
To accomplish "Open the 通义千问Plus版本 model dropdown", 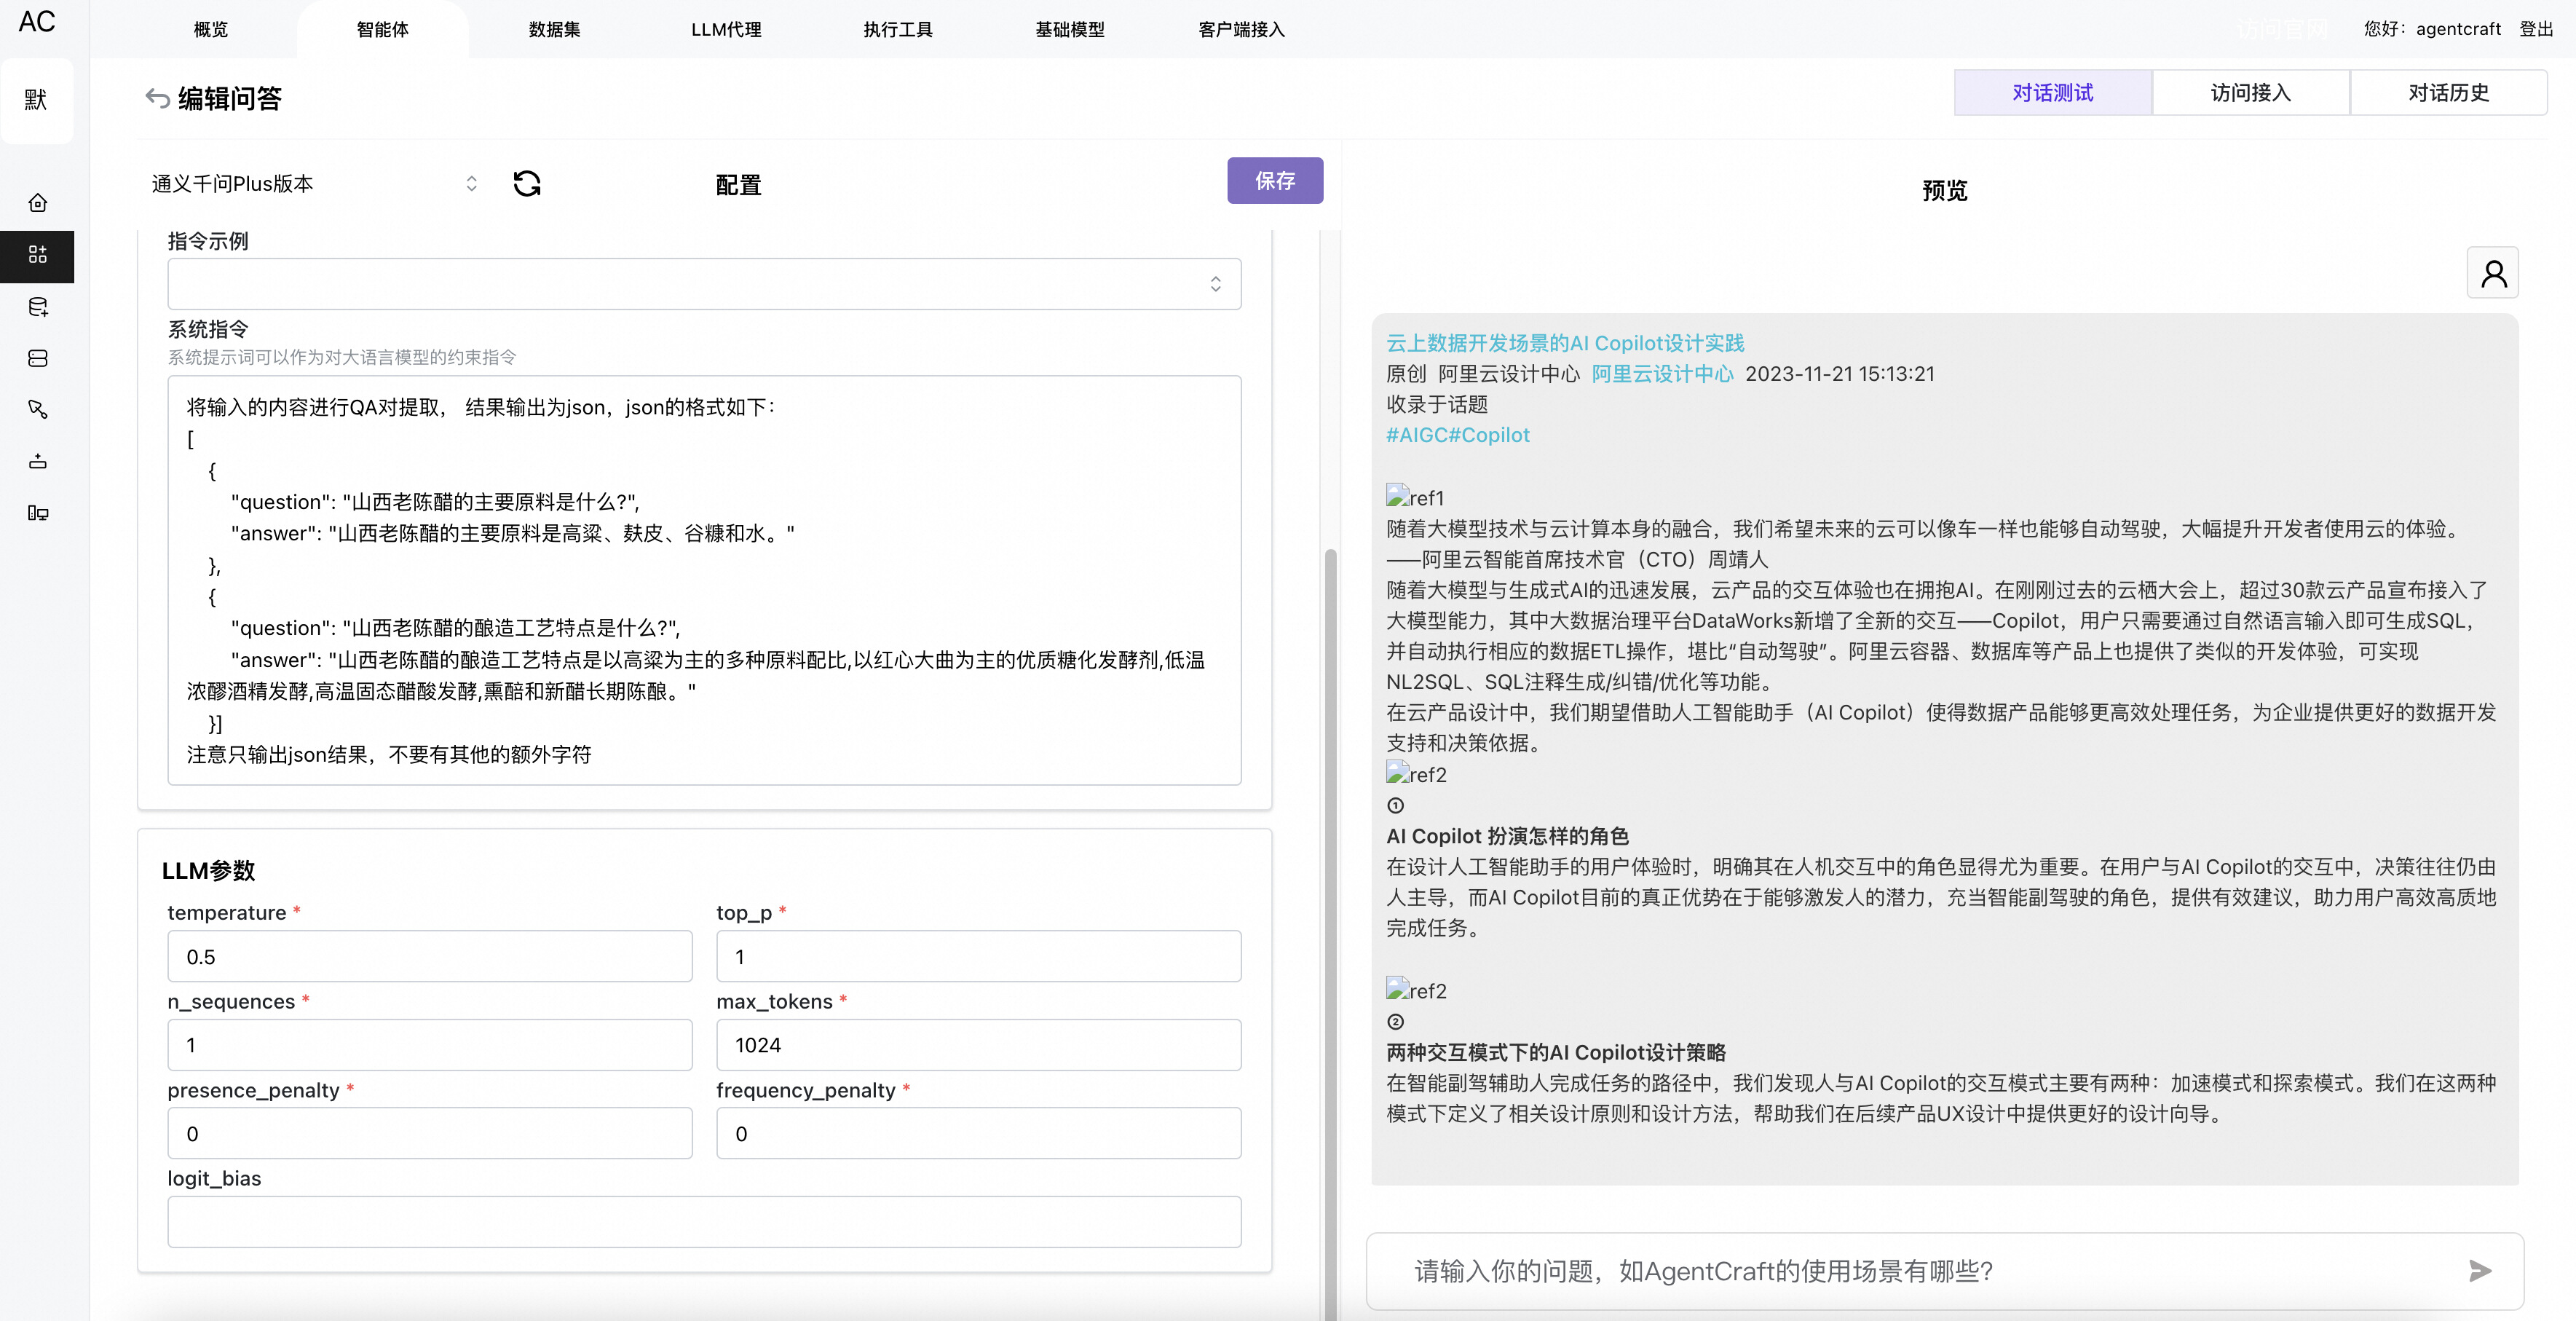I will [x=316, y=184].
